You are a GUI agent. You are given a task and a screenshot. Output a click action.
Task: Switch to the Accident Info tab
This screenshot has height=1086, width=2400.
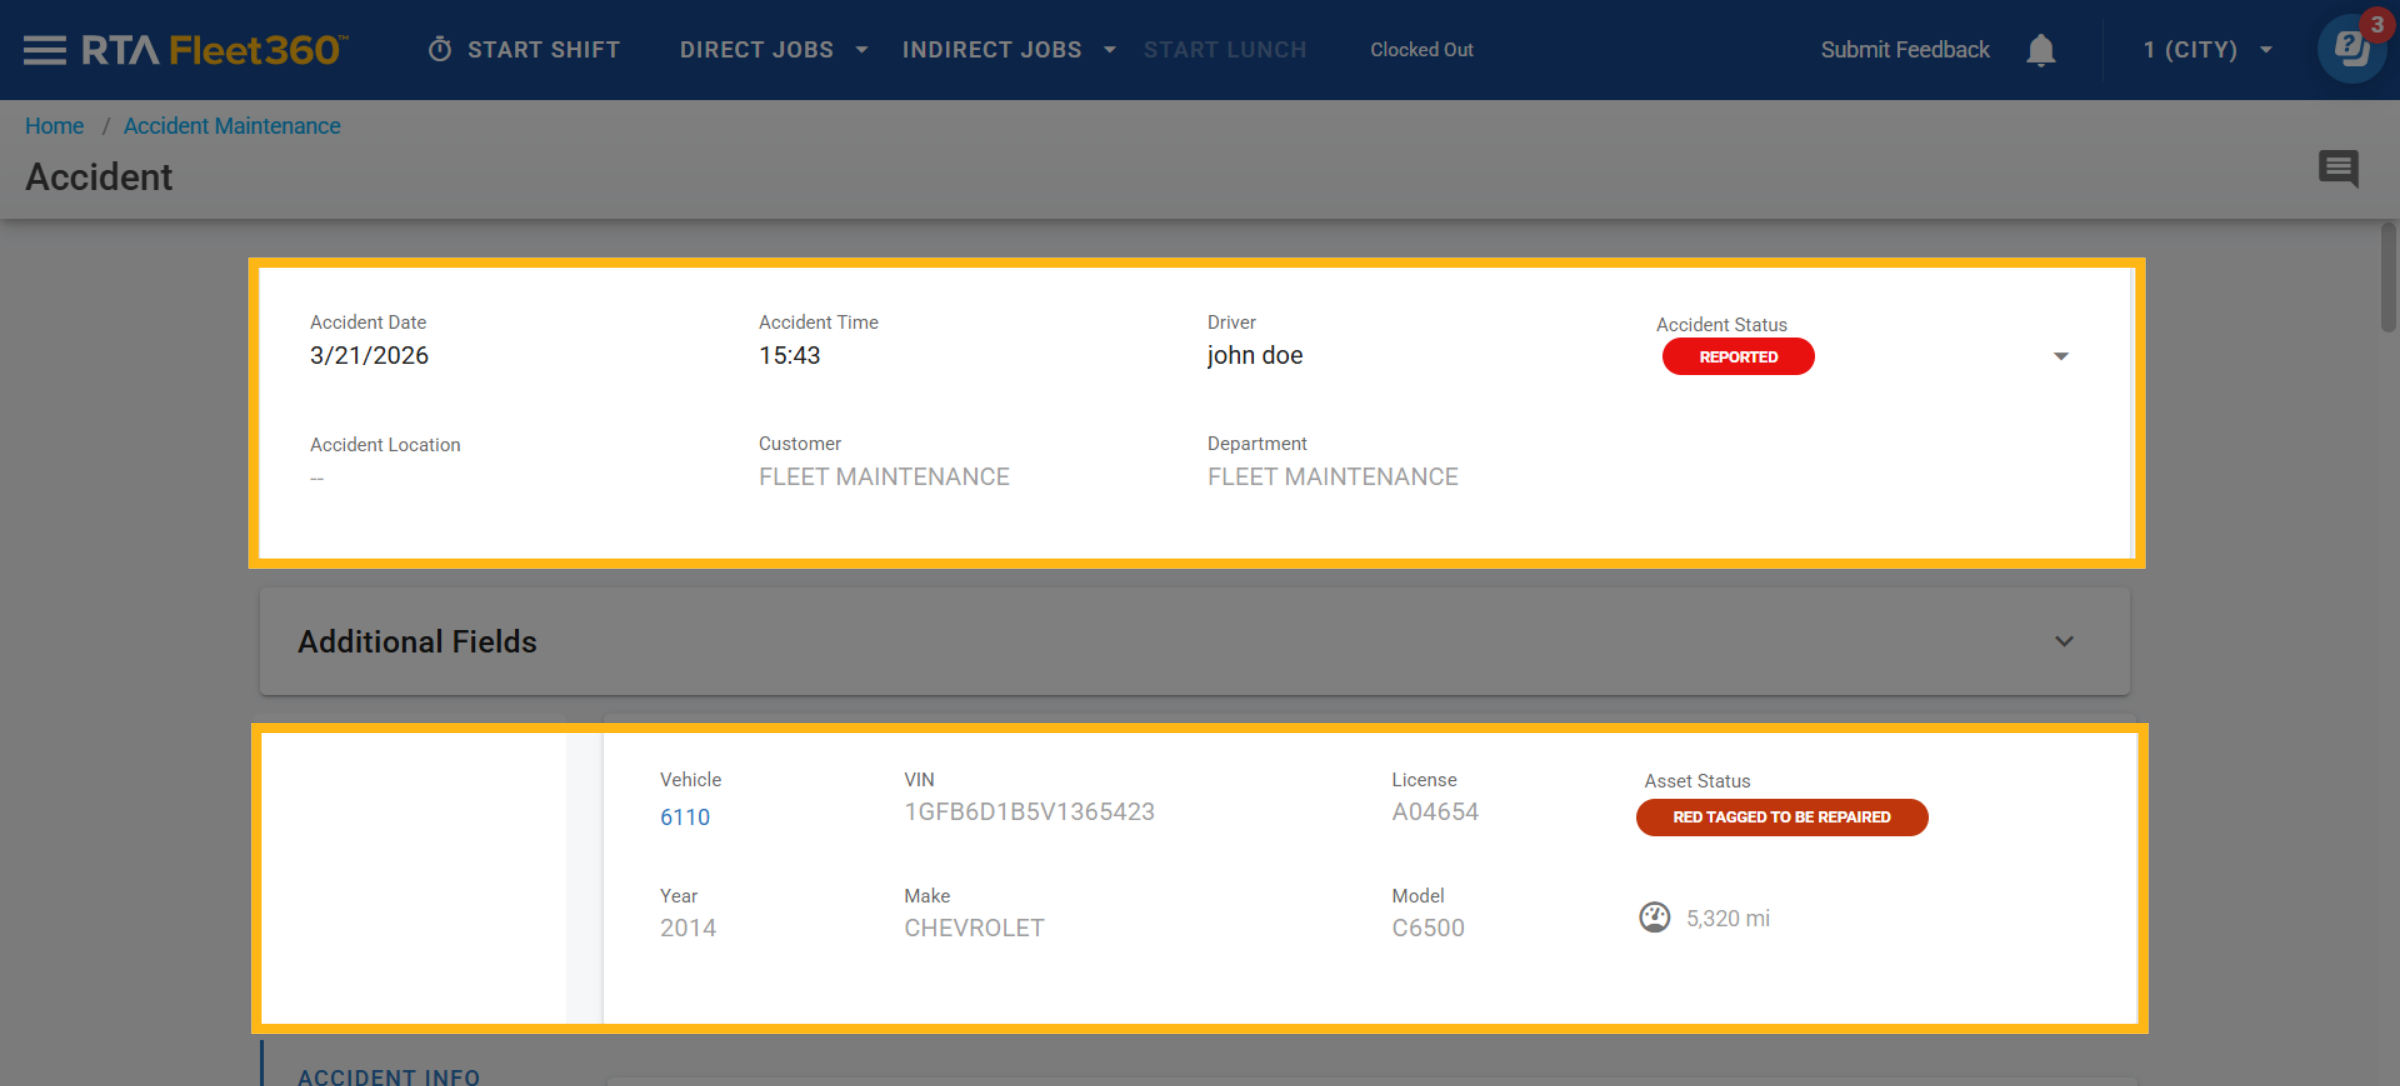(x=388, y=1075)
